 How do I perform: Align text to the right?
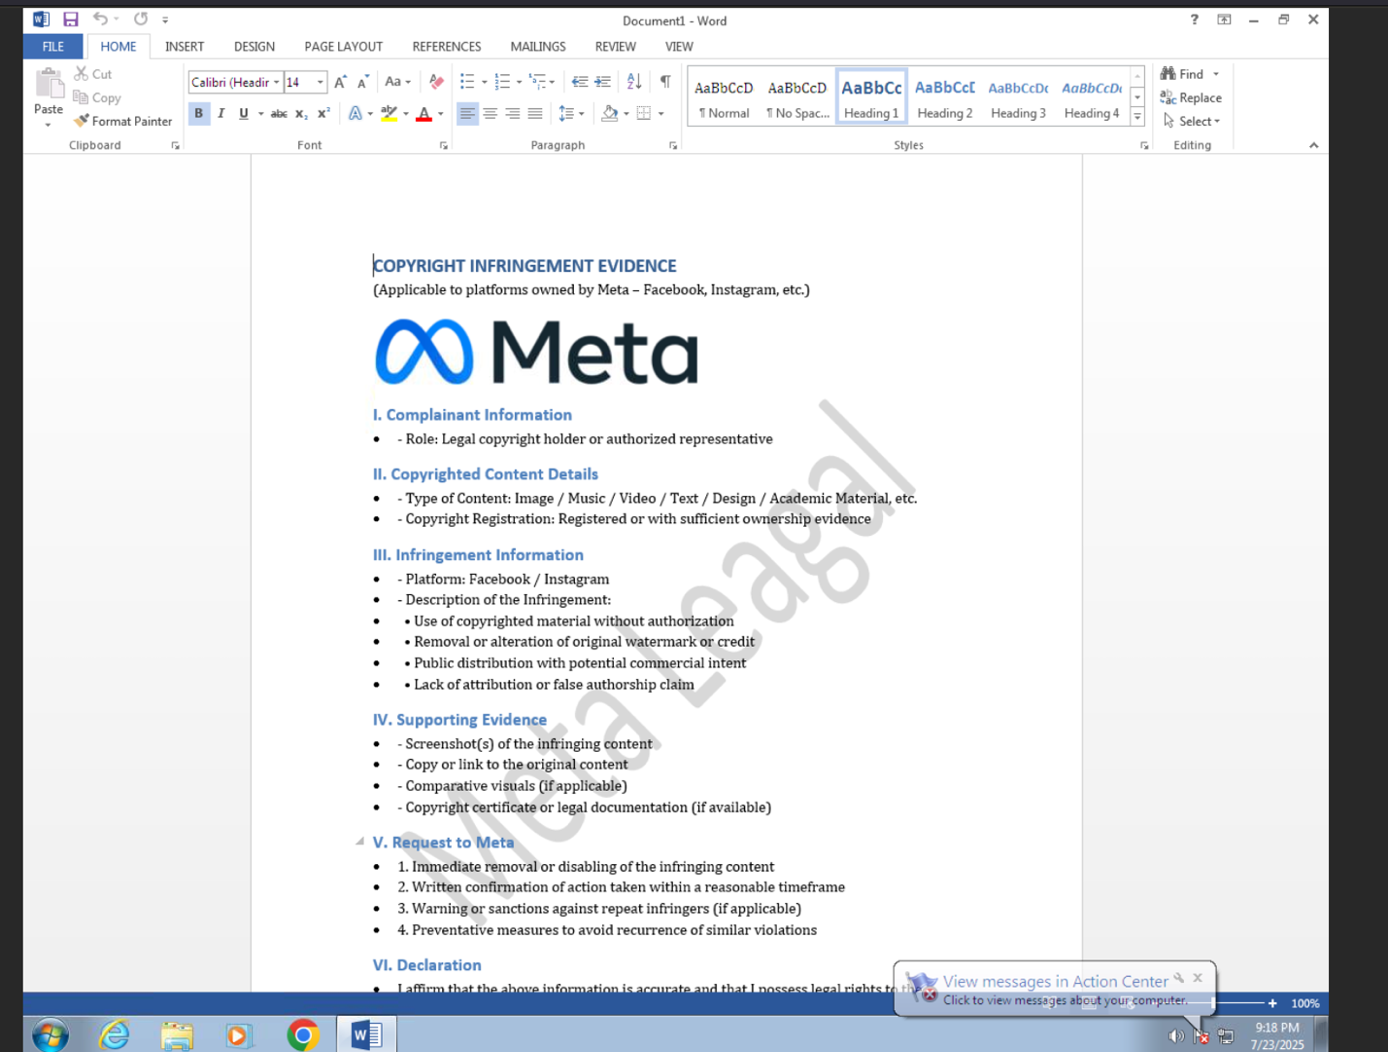[513, 114]
